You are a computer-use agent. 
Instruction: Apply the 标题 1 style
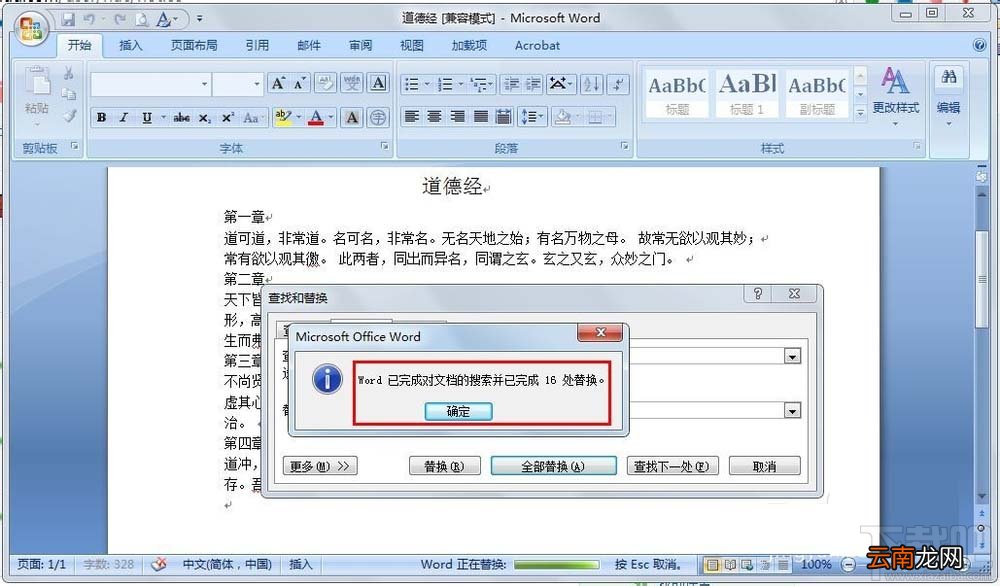[747, 94]
